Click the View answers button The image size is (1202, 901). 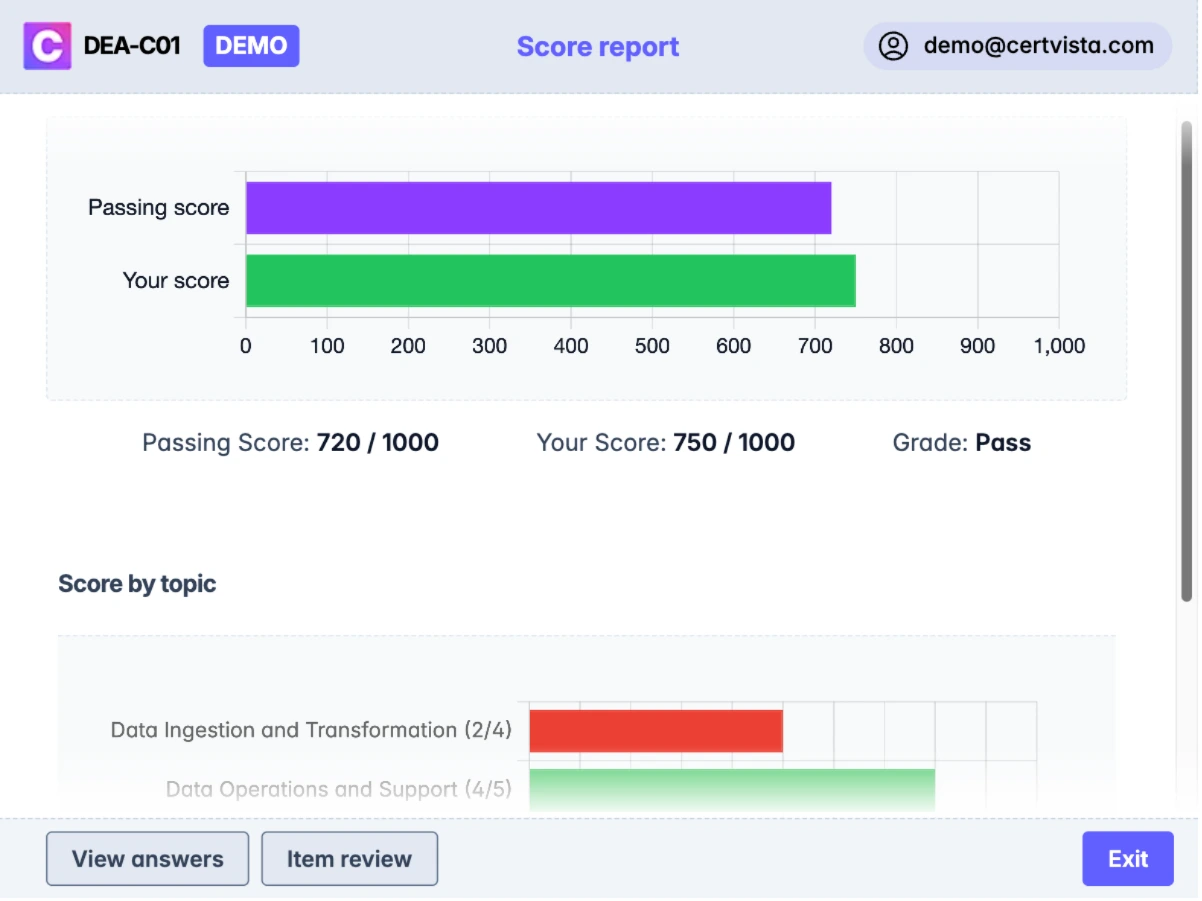[147, 858]
